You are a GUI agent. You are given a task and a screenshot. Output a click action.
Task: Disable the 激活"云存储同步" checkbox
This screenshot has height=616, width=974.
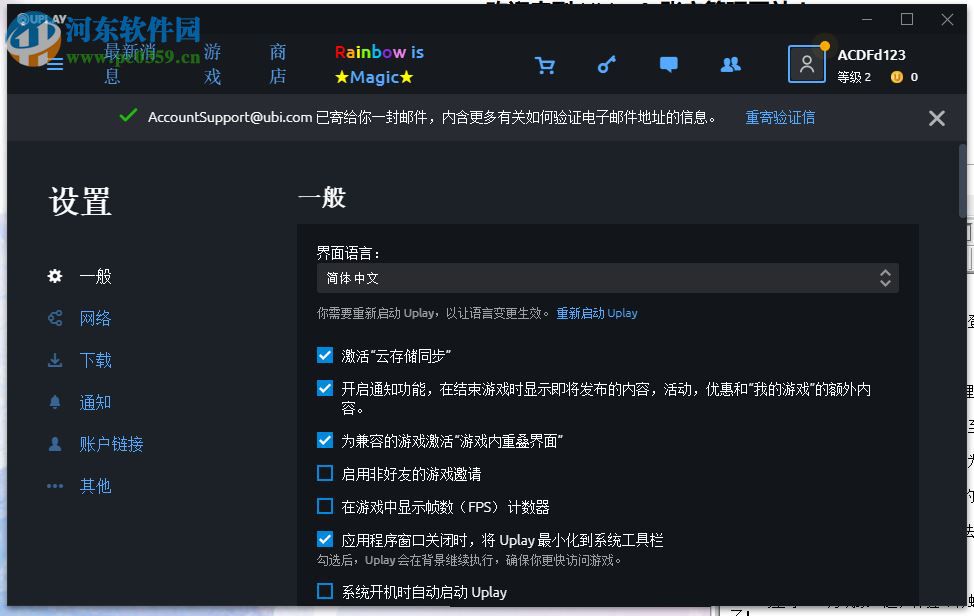[325, 355]
